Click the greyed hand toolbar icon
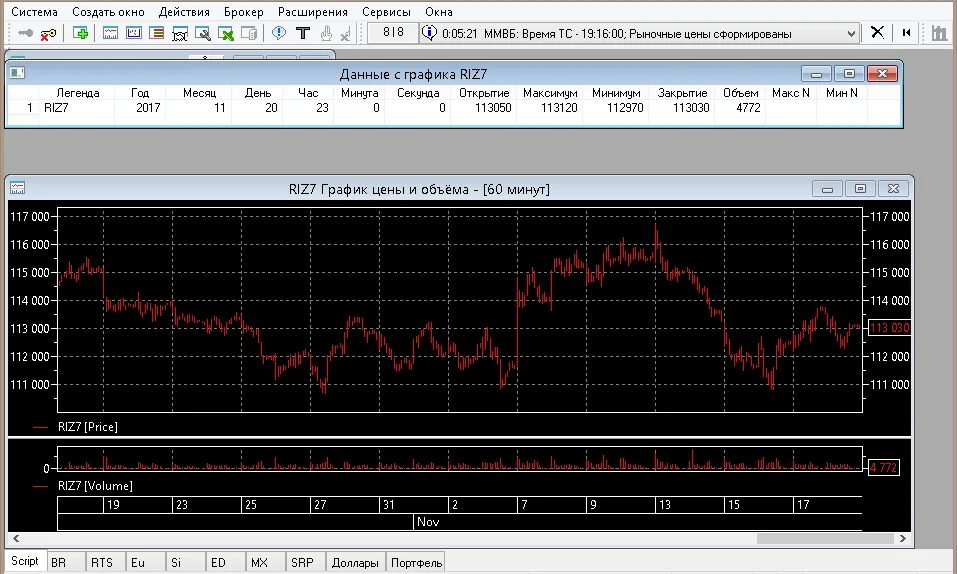957x574 pixels. click(x=326, y=34)
